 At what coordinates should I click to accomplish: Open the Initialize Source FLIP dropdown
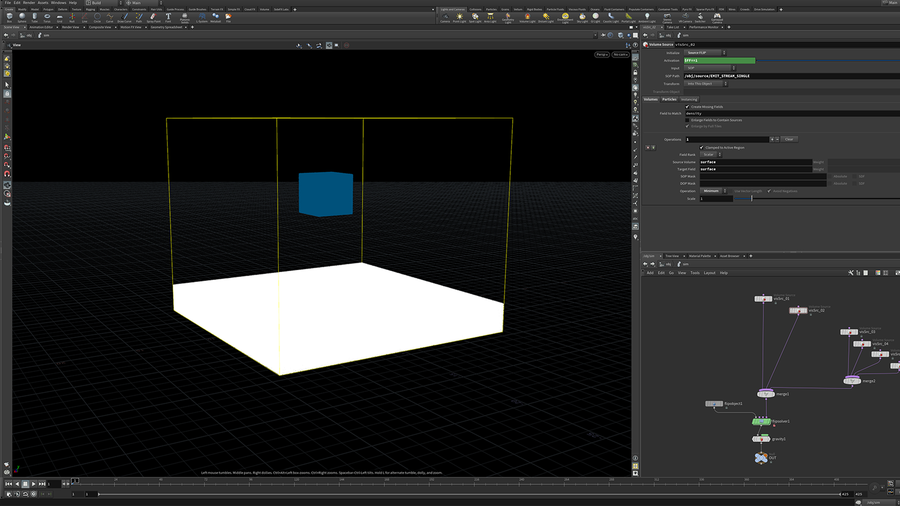click(705, 53)
